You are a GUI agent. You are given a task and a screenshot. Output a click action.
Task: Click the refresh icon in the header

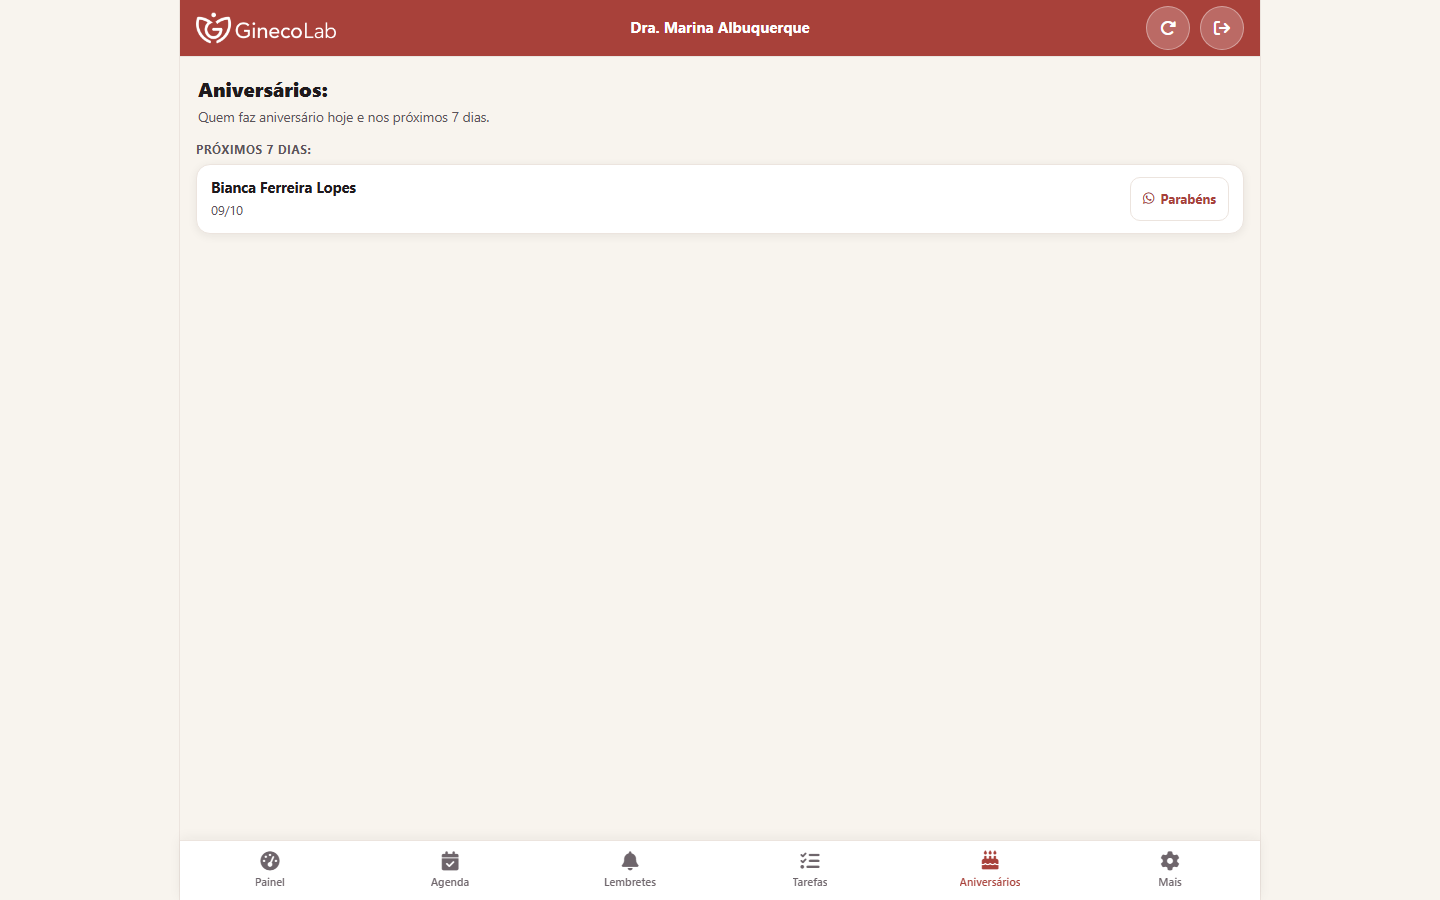coord(1167,28)
